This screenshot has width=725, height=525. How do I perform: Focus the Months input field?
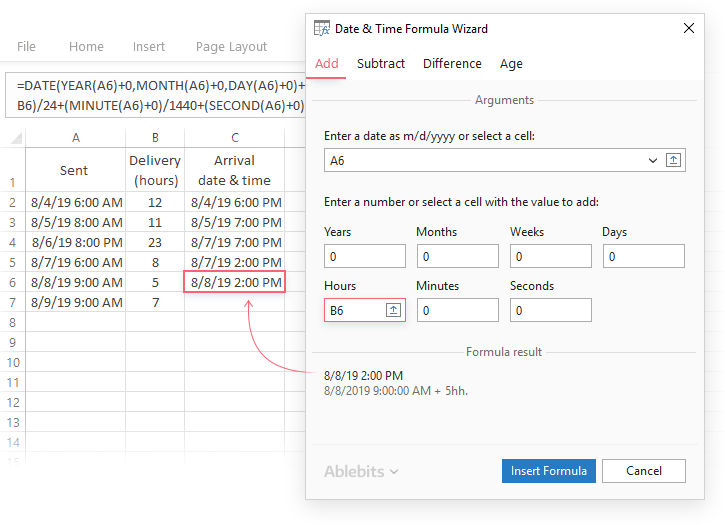point(457,256)
